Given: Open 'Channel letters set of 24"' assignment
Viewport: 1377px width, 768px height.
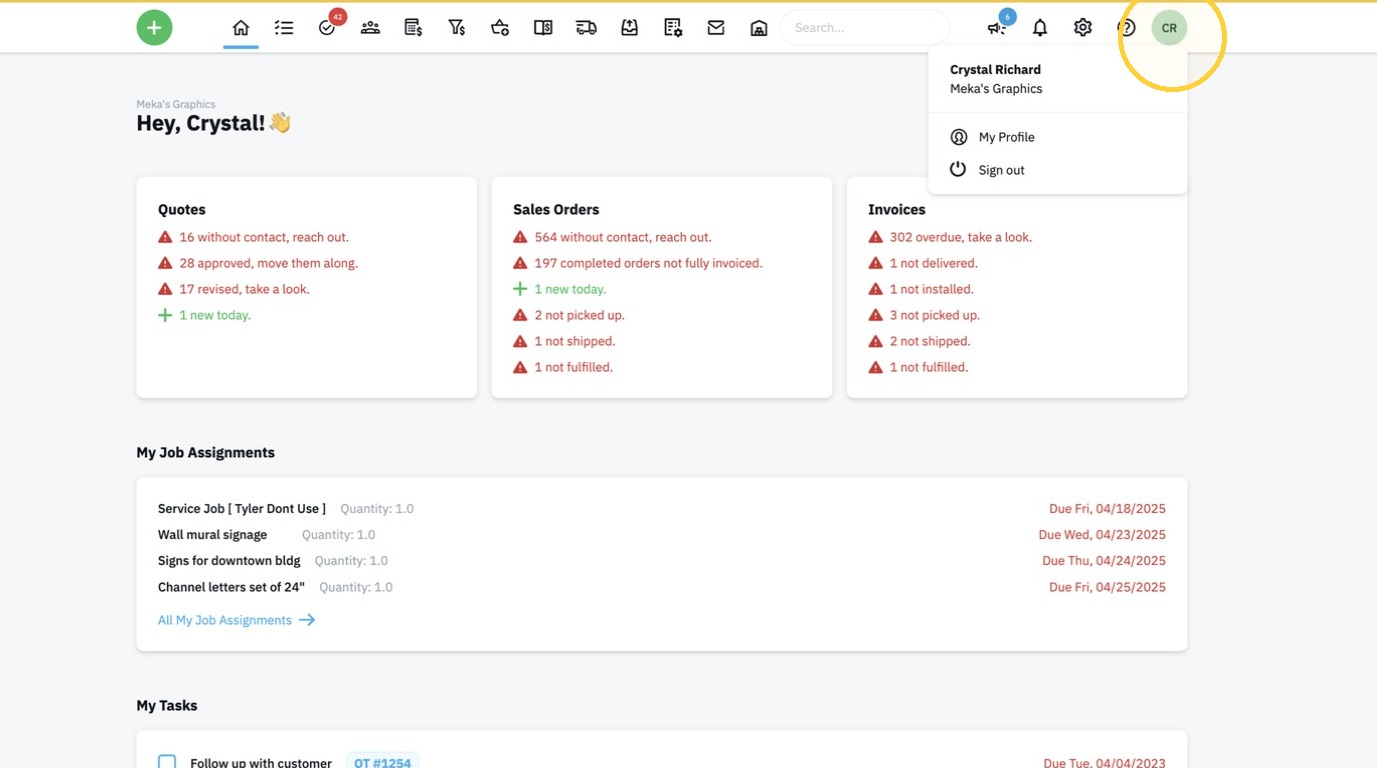Looking at the screenshot, I should click(x=231, y=587).
